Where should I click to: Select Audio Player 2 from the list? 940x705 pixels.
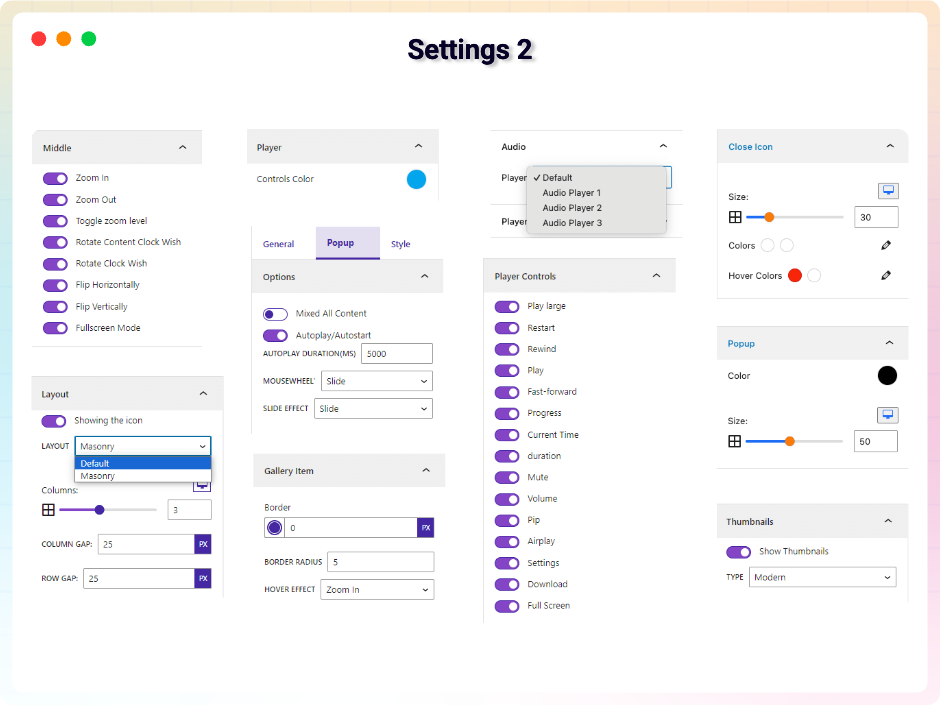coord(572,208)
